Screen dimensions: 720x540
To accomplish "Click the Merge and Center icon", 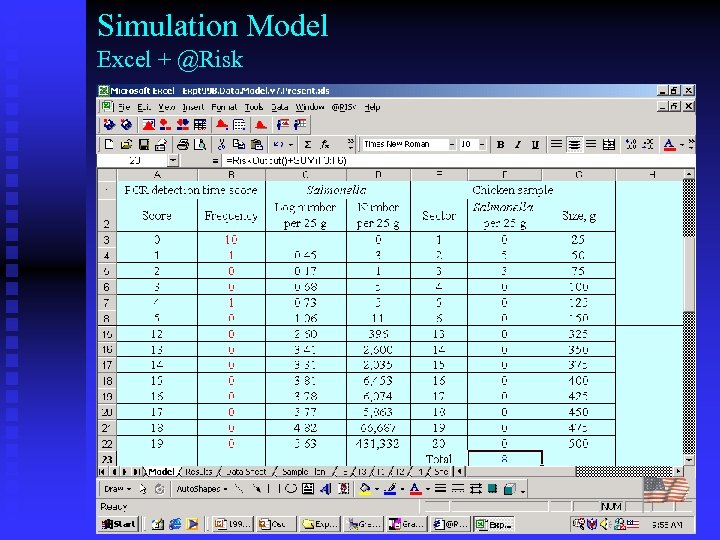I will [x=609, y=145].
